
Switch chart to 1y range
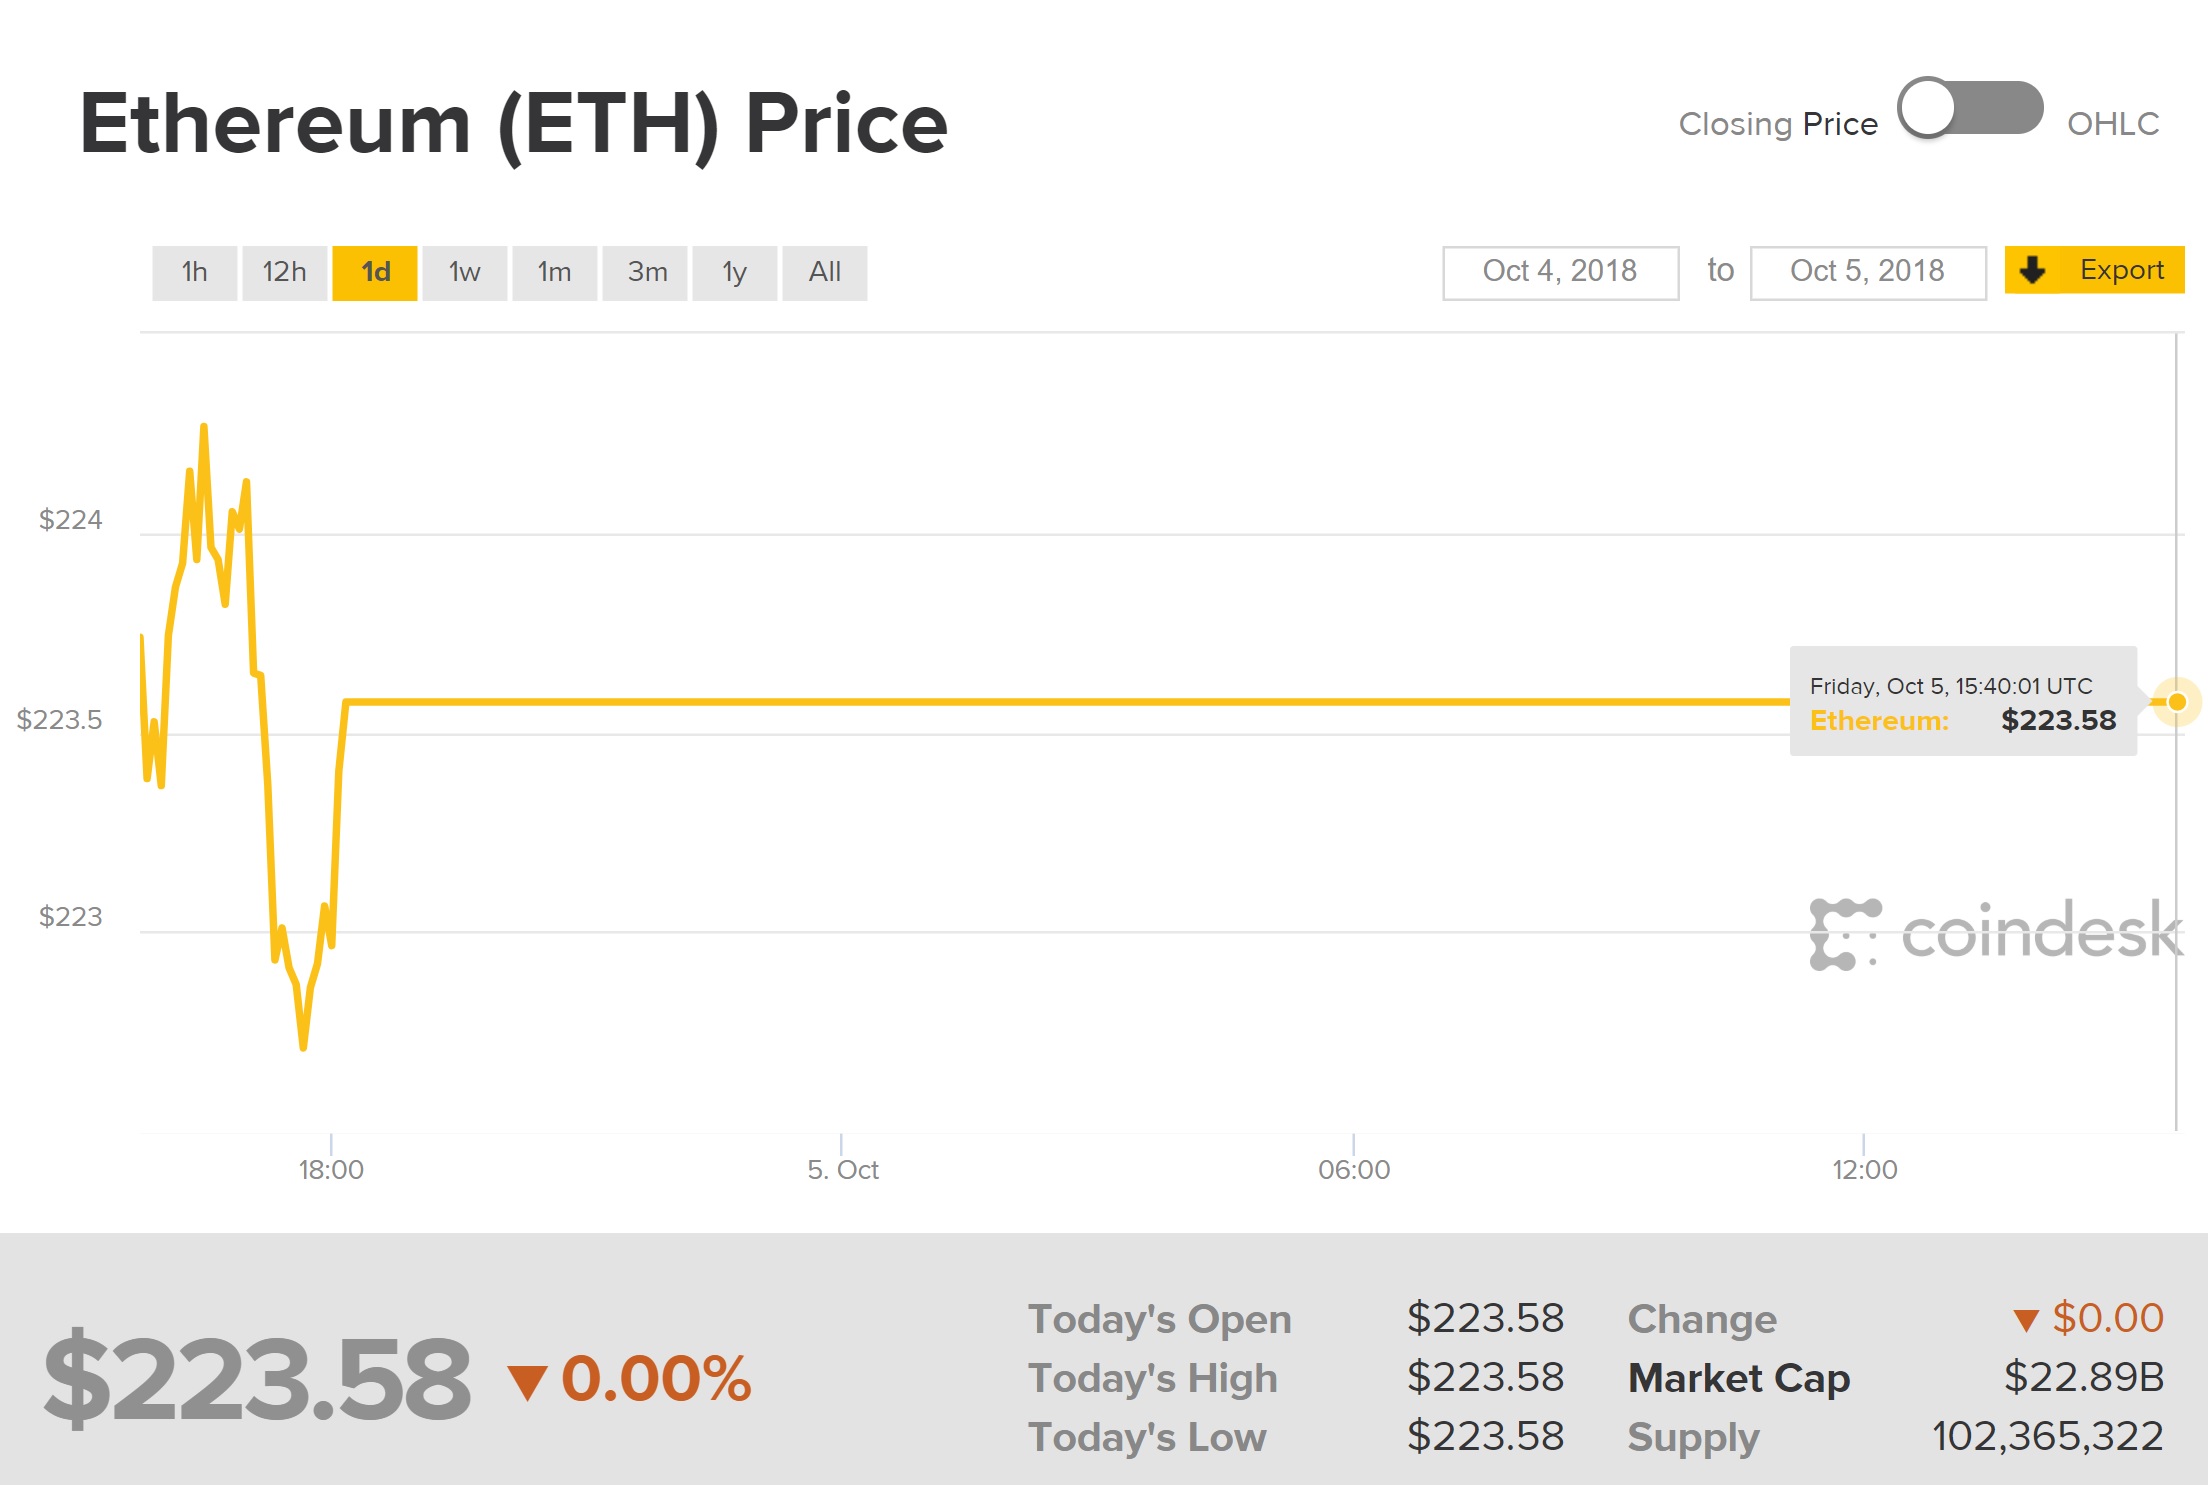coord(734,272)
